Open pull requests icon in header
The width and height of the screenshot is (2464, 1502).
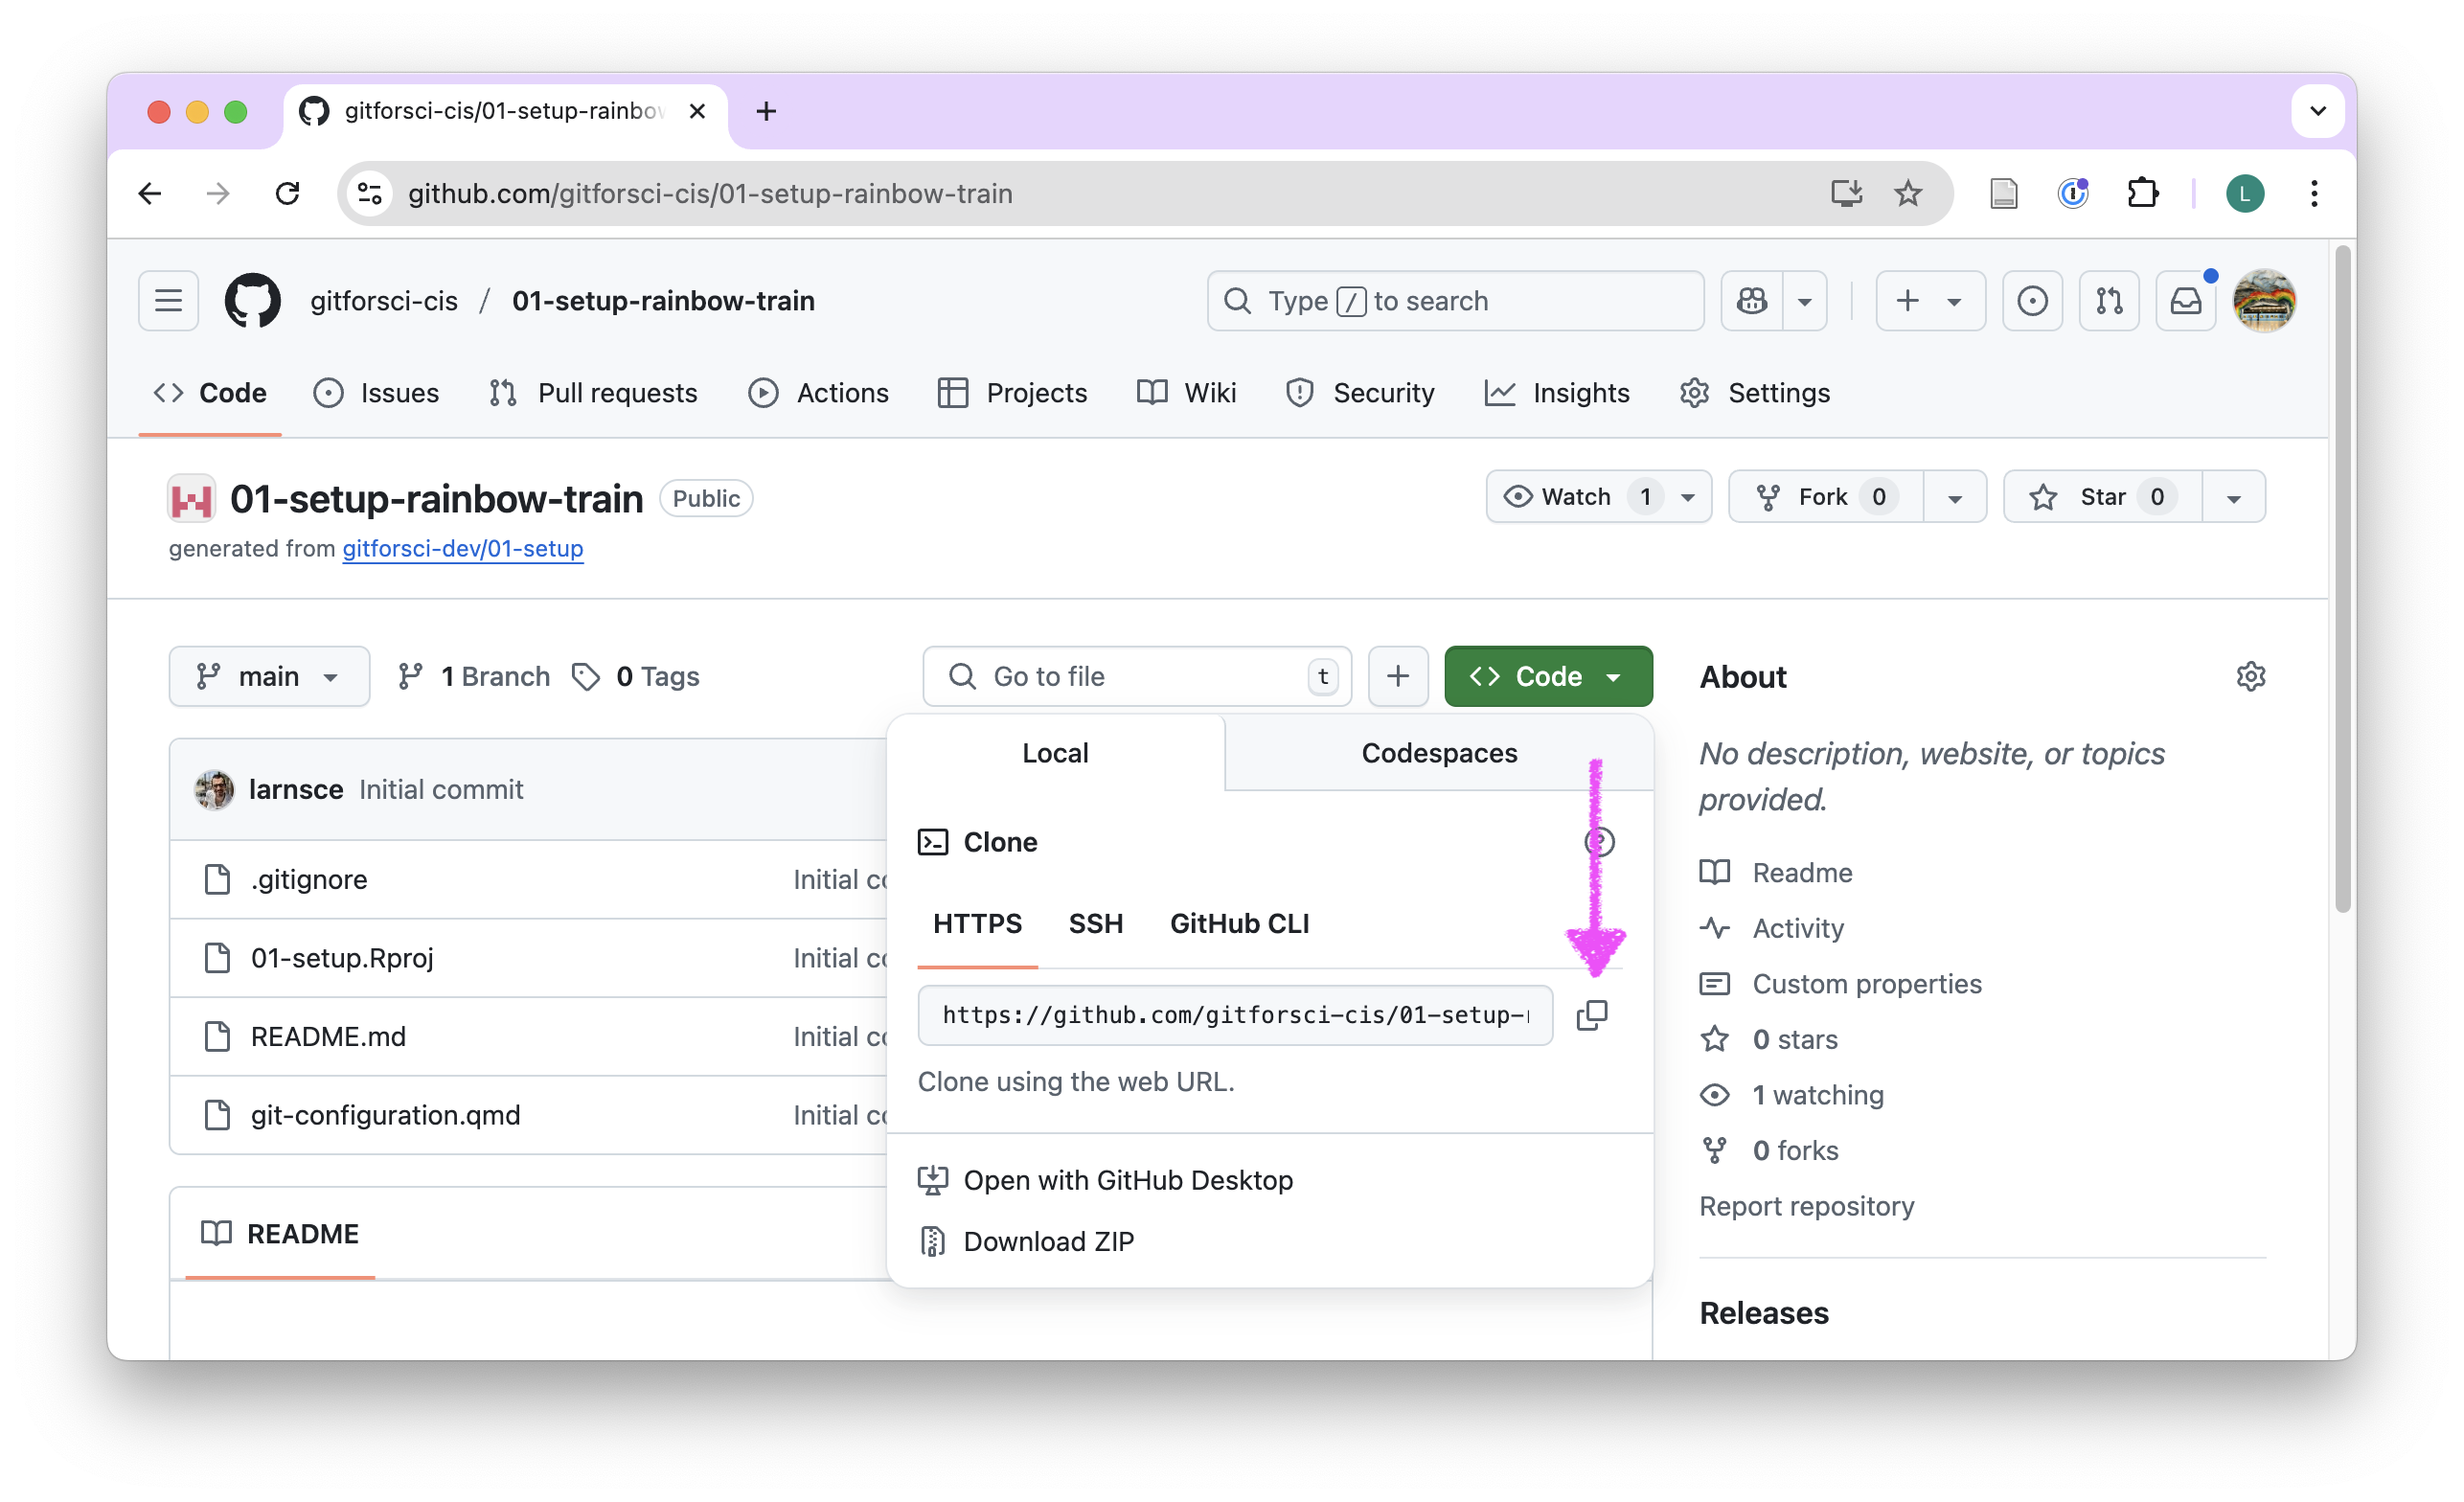2108,301
